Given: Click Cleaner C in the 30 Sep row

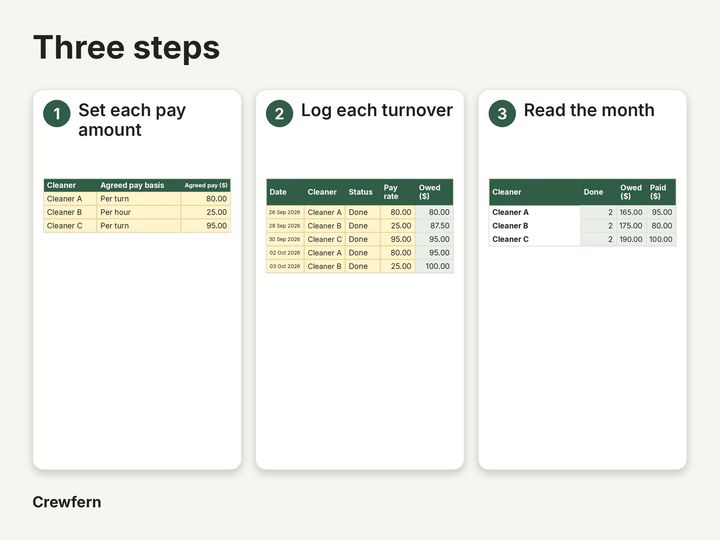Looking at the screenshot, I should (x=325, y=239).
